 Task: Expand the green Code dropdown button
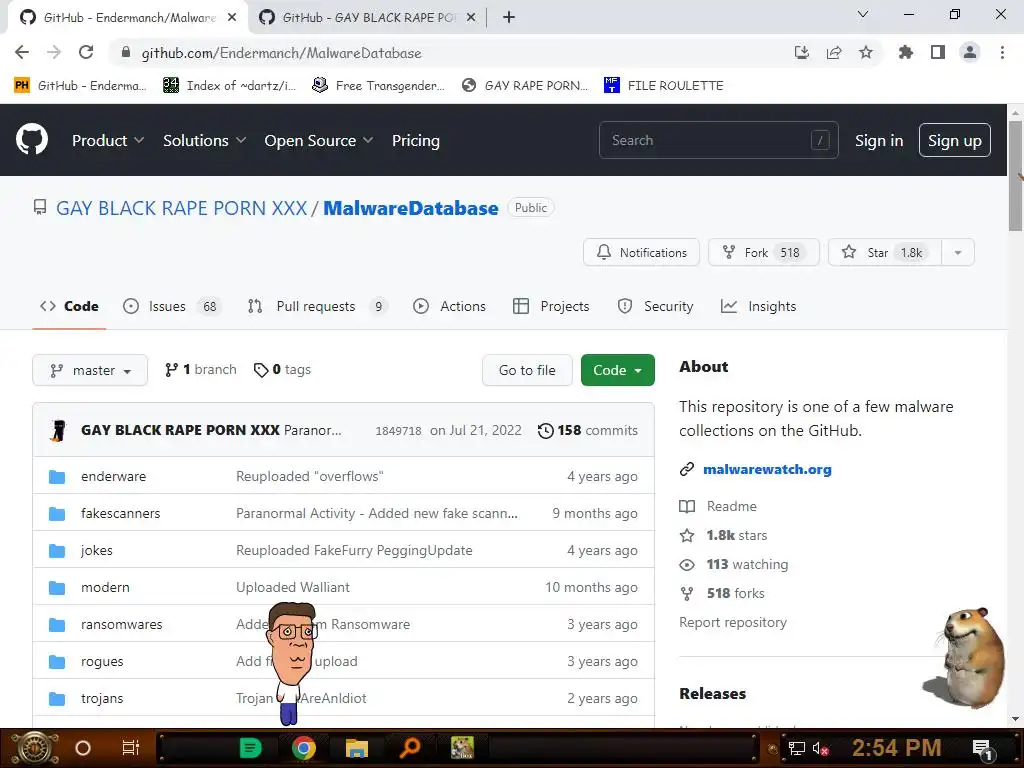point(618,370)
